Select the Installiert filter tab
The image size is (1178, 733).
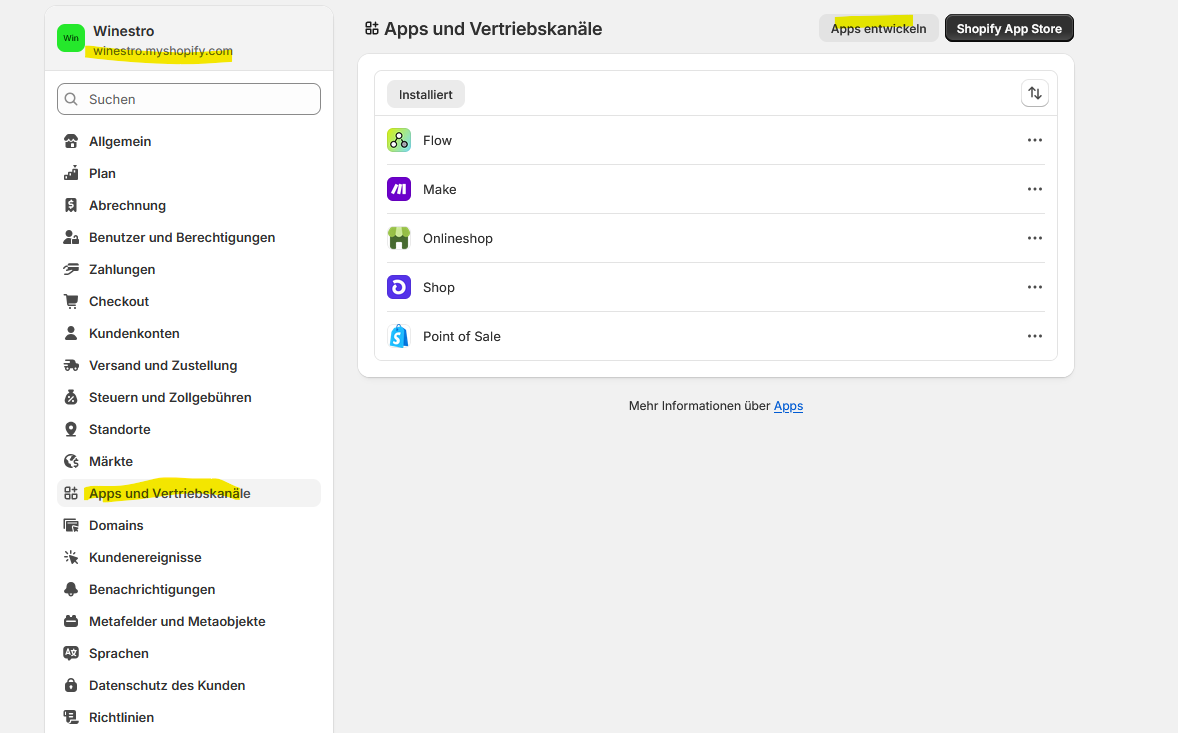[426, 95]
